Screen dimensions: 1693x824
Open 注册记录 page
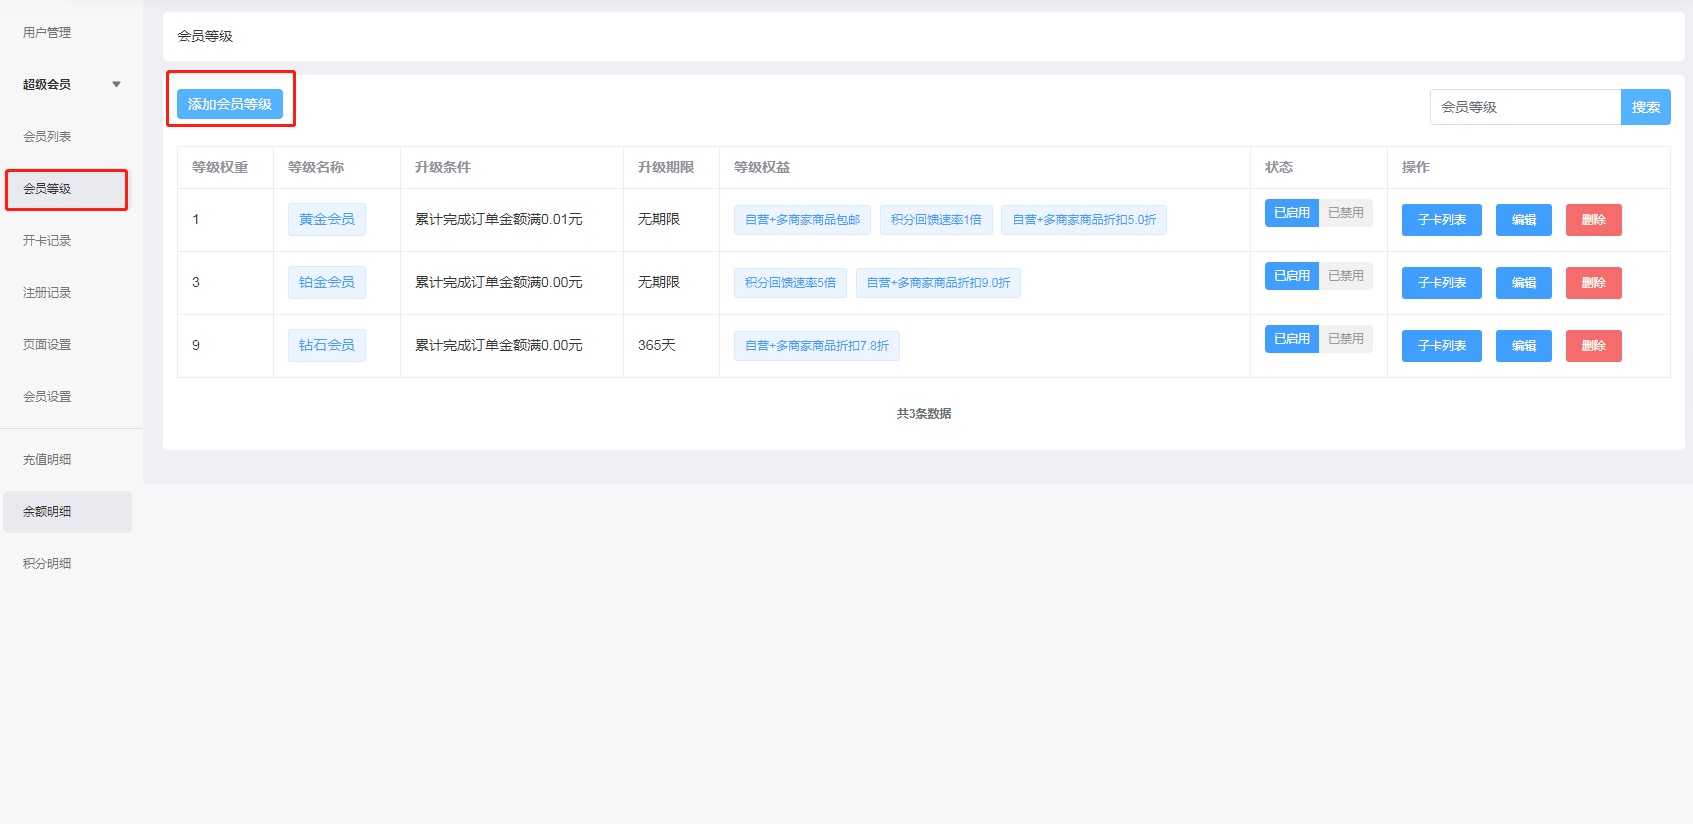pyautogui.click(x=47, y=293)
